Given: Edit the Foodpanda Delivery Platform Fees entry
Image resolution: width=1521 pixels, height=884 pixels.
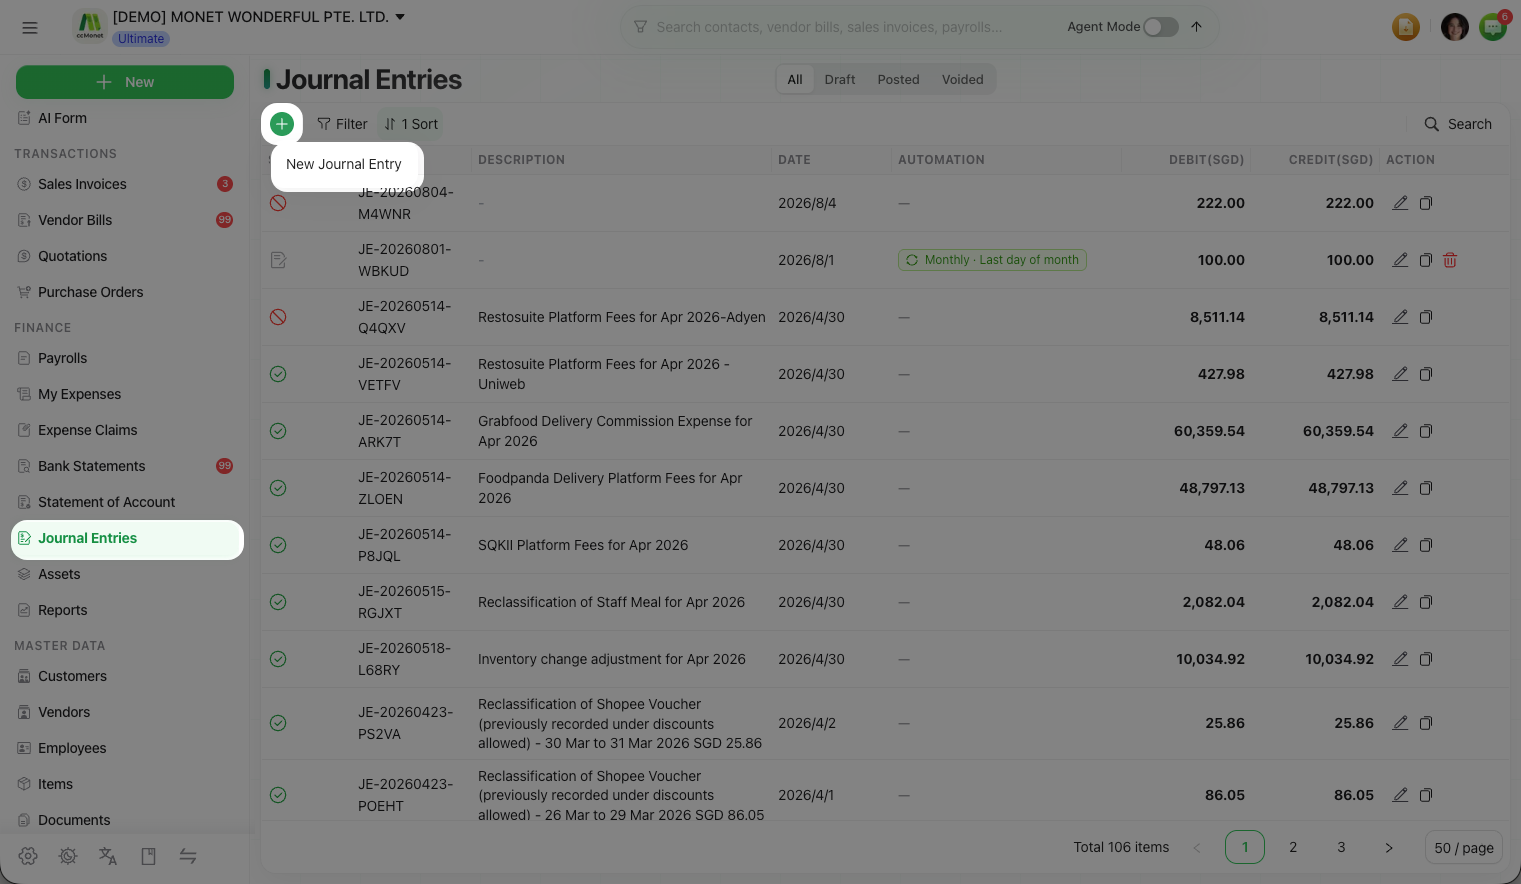Looking at the screenshot, I should coord(1400,488).
